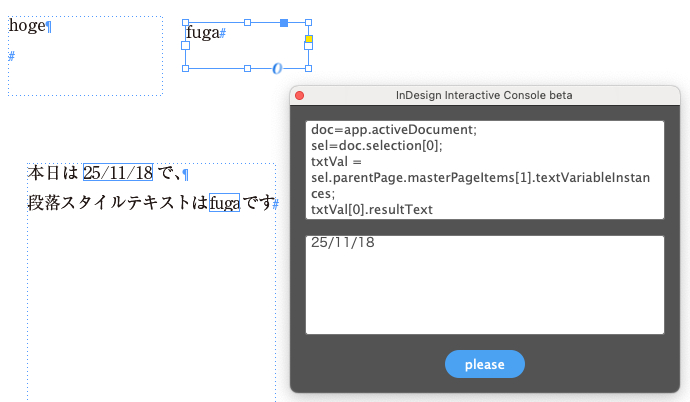Click the boxed fuga text variable in Japanese paragraph
Viewport: 690px width, 402px height.
[x=224, y=203]
